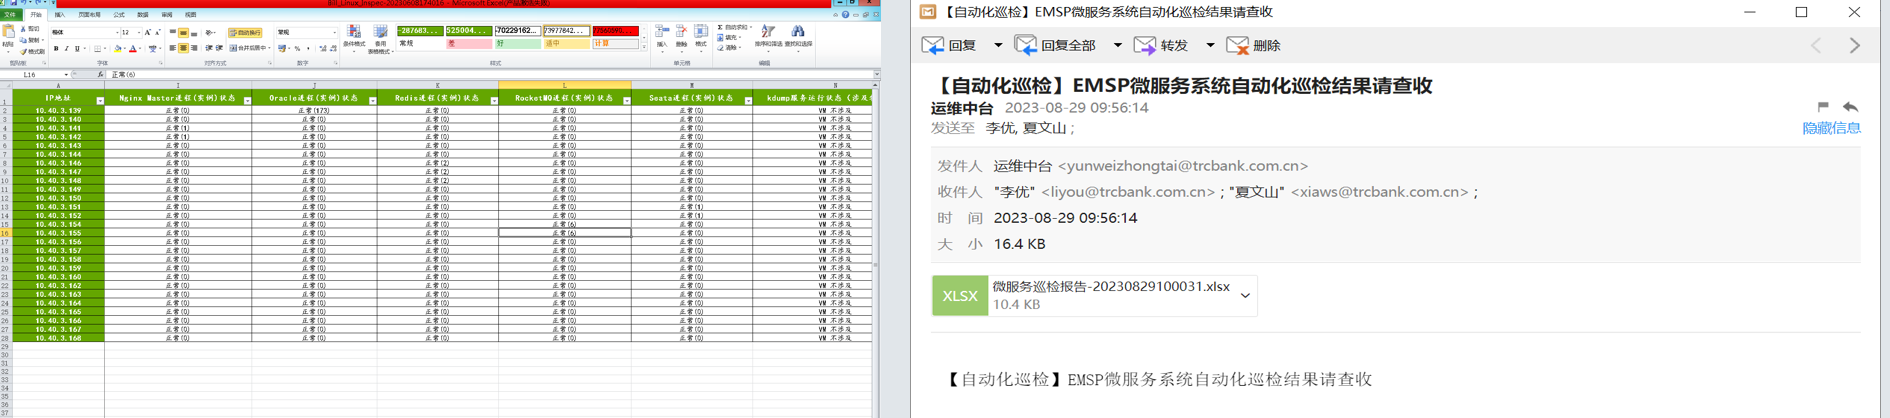
Task: Expand the cell styles gallery arrow
Action: coord(644,47)
